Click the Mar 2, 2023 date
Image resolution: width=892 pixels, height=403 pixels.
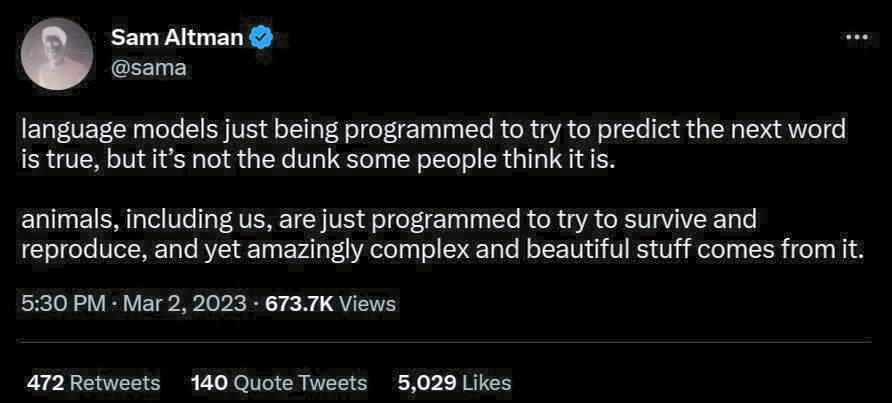point(184,303)
